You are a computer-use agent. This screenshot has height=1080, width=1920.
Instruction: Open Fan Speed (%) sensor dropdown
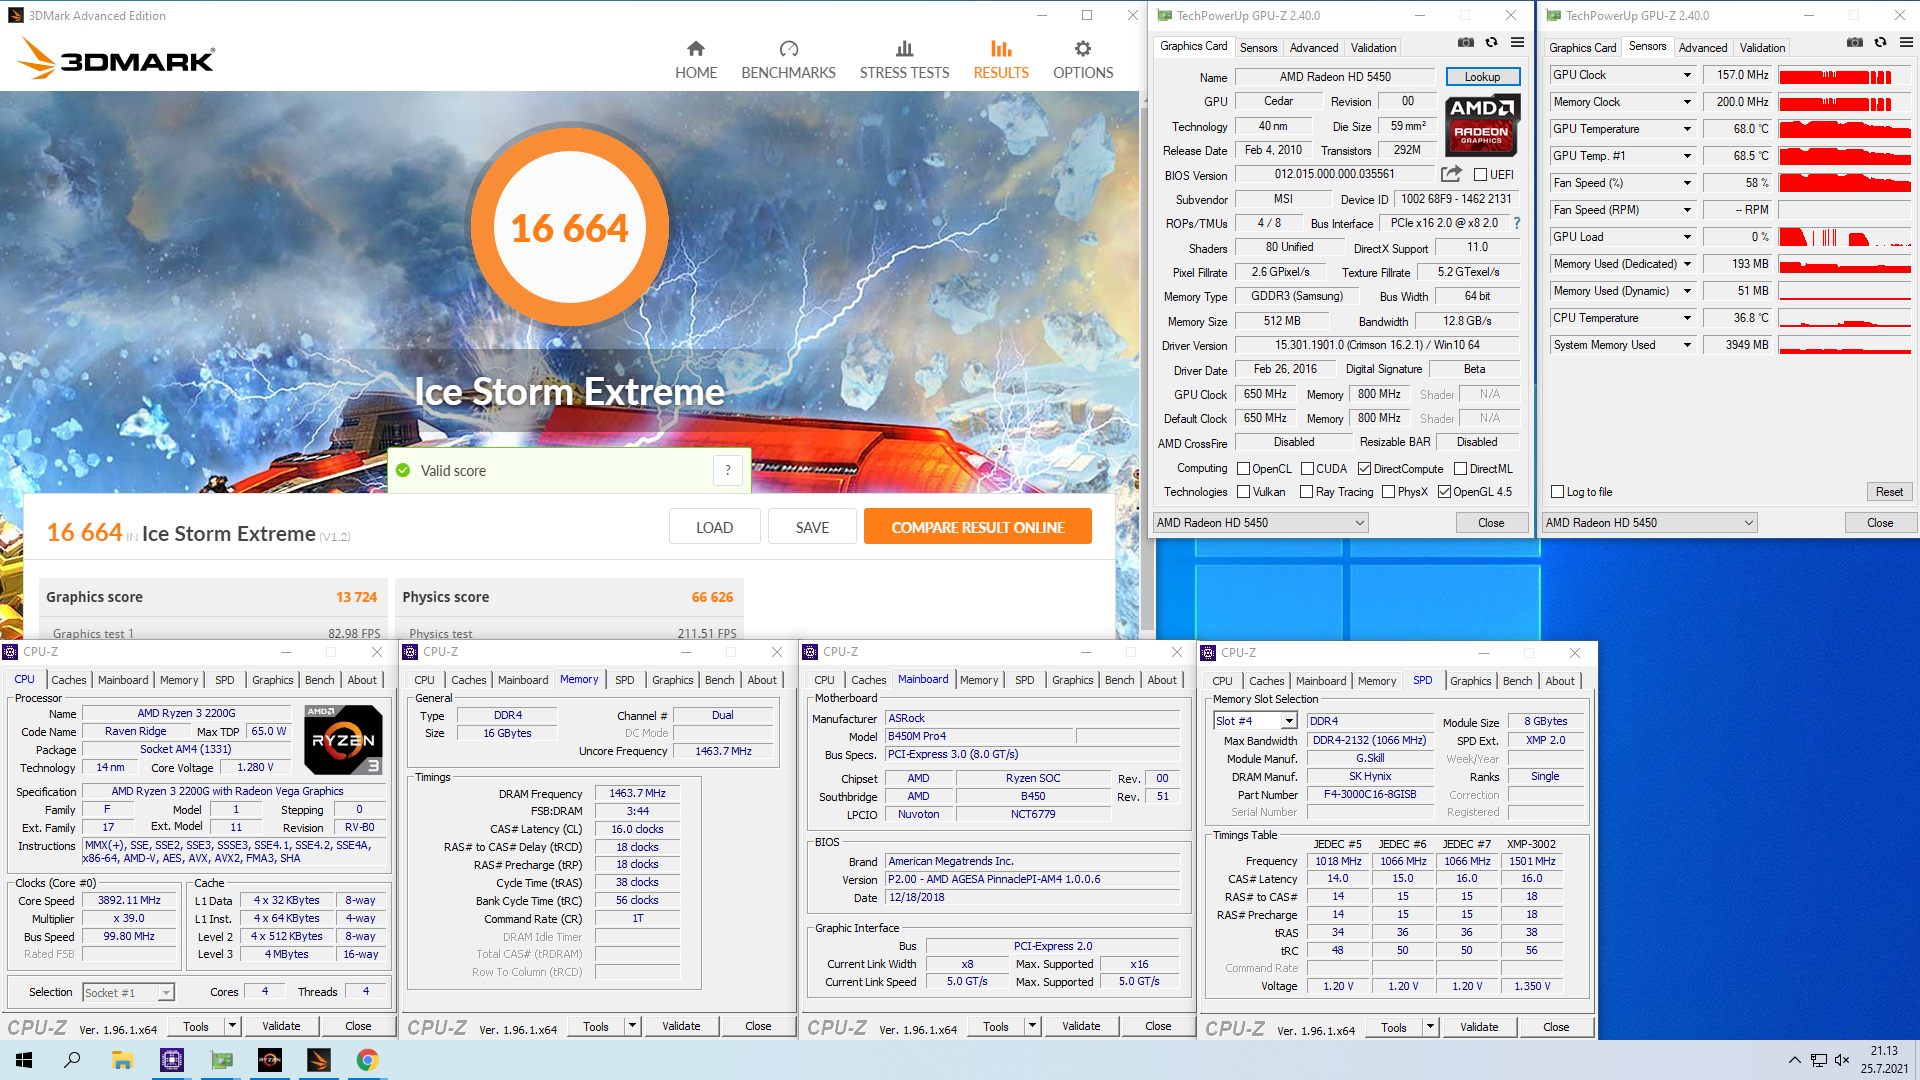point(1687,183)
